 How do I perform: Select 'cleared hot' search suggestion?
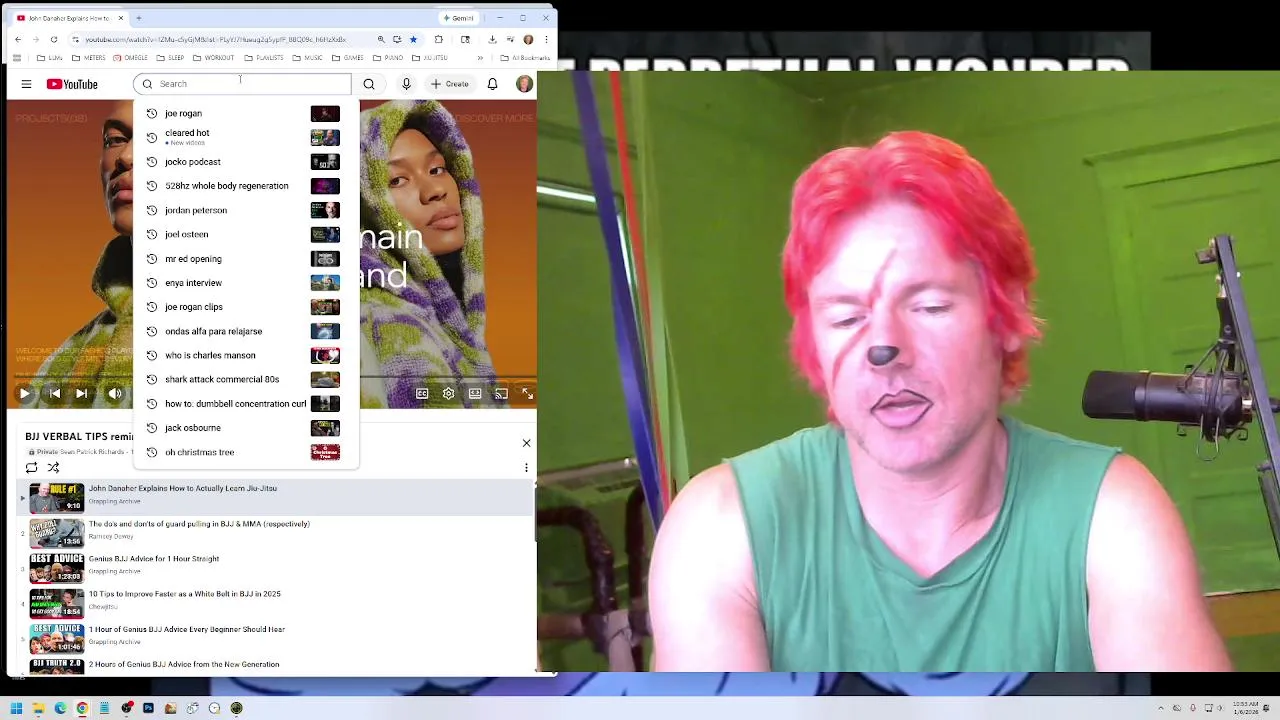pos(246,137)
